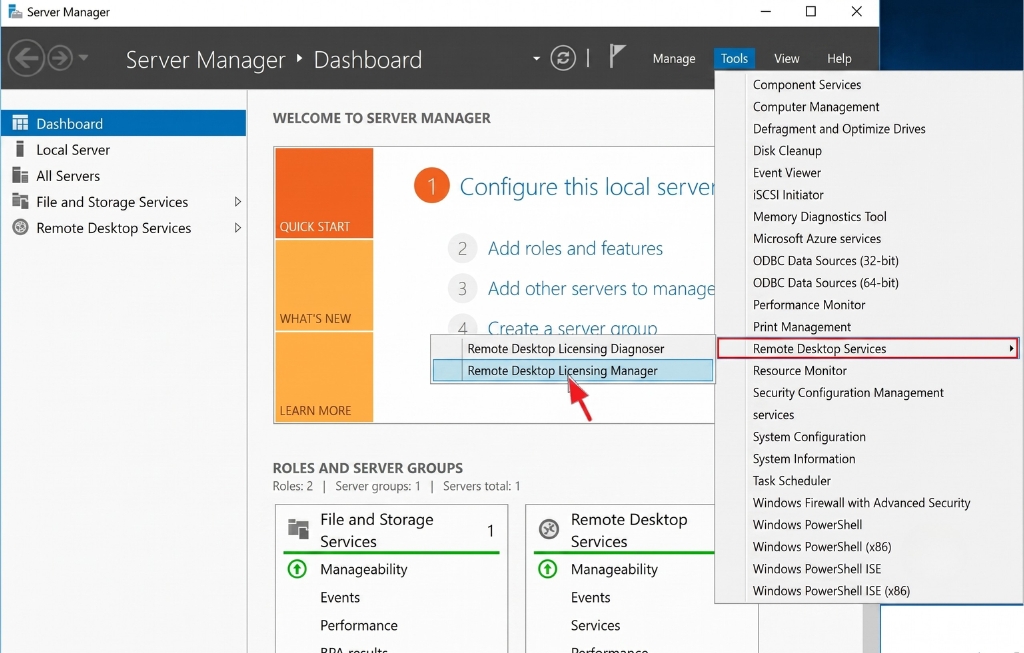Launch Memory Diagnostics Tool

click(x=820, y=217)
